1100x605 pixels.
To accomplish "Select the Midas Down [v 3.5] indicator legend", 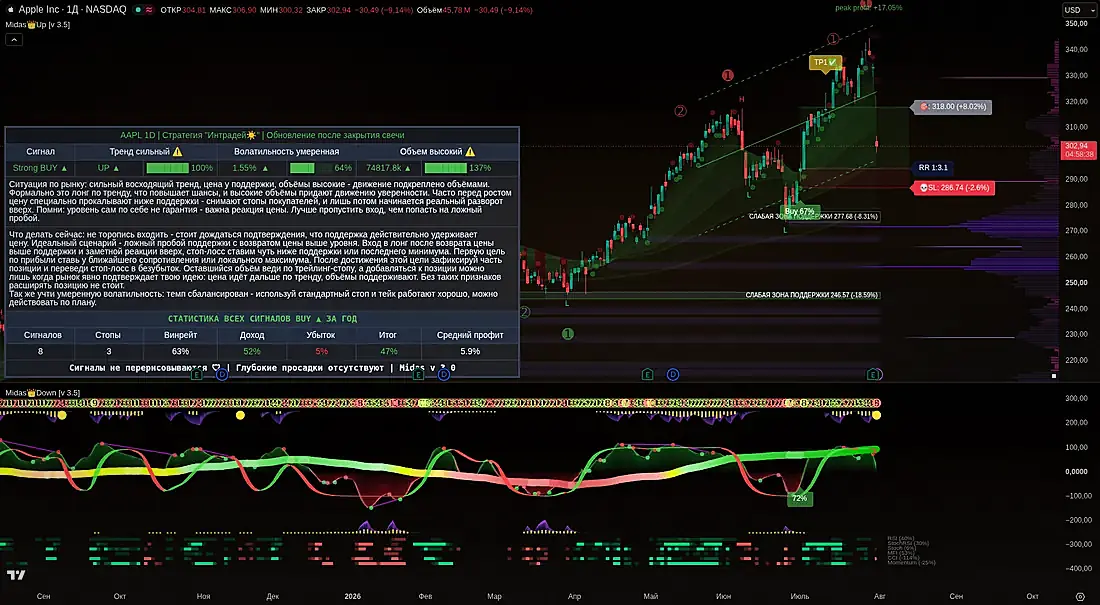I will point(43,393).
